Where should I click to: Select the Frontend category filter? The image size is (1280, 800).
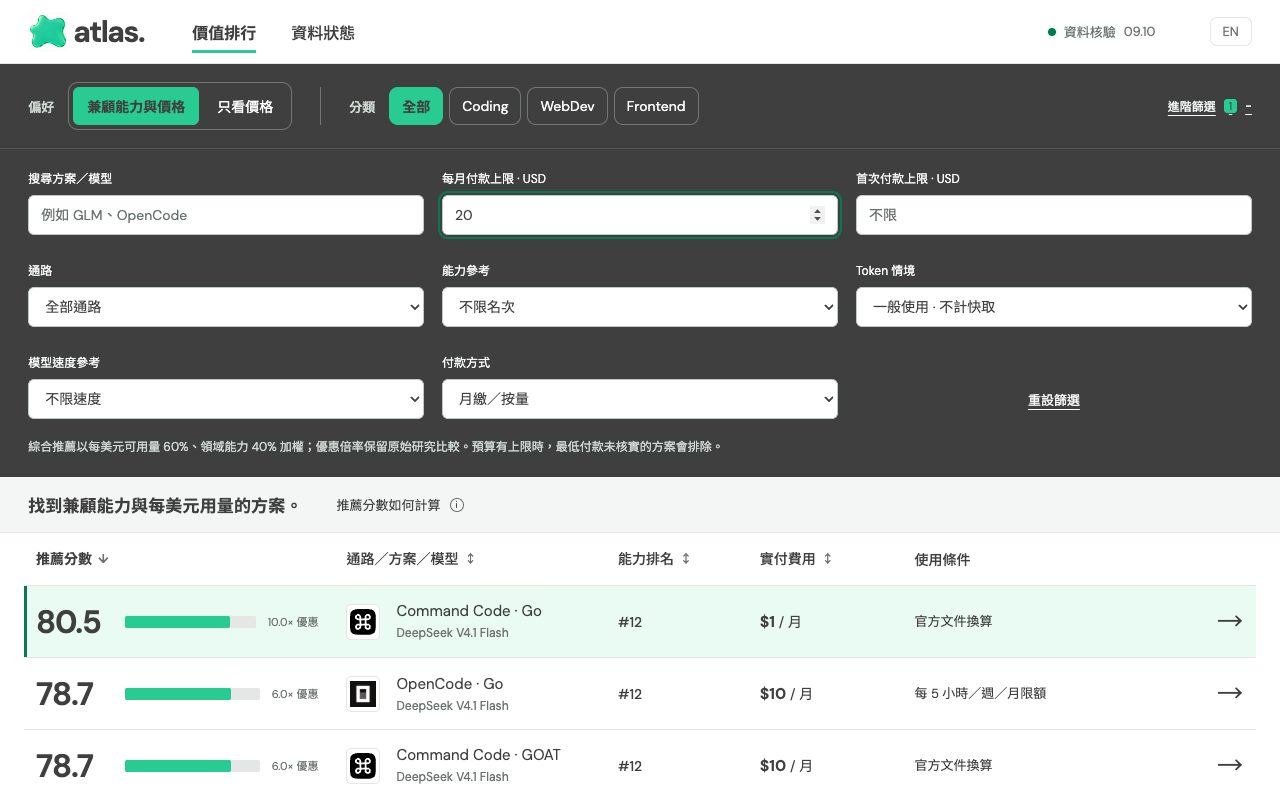(x=656, y=106)
